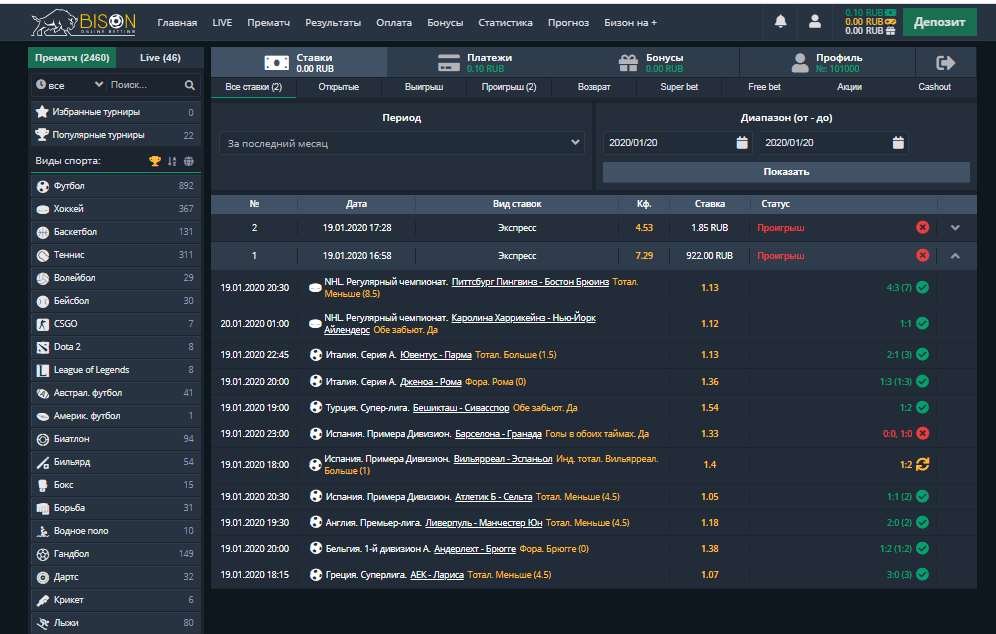Screen dimensions: 996x634
Task: Click the search magnifier in sidebar
Action: [x=190, y=86]
